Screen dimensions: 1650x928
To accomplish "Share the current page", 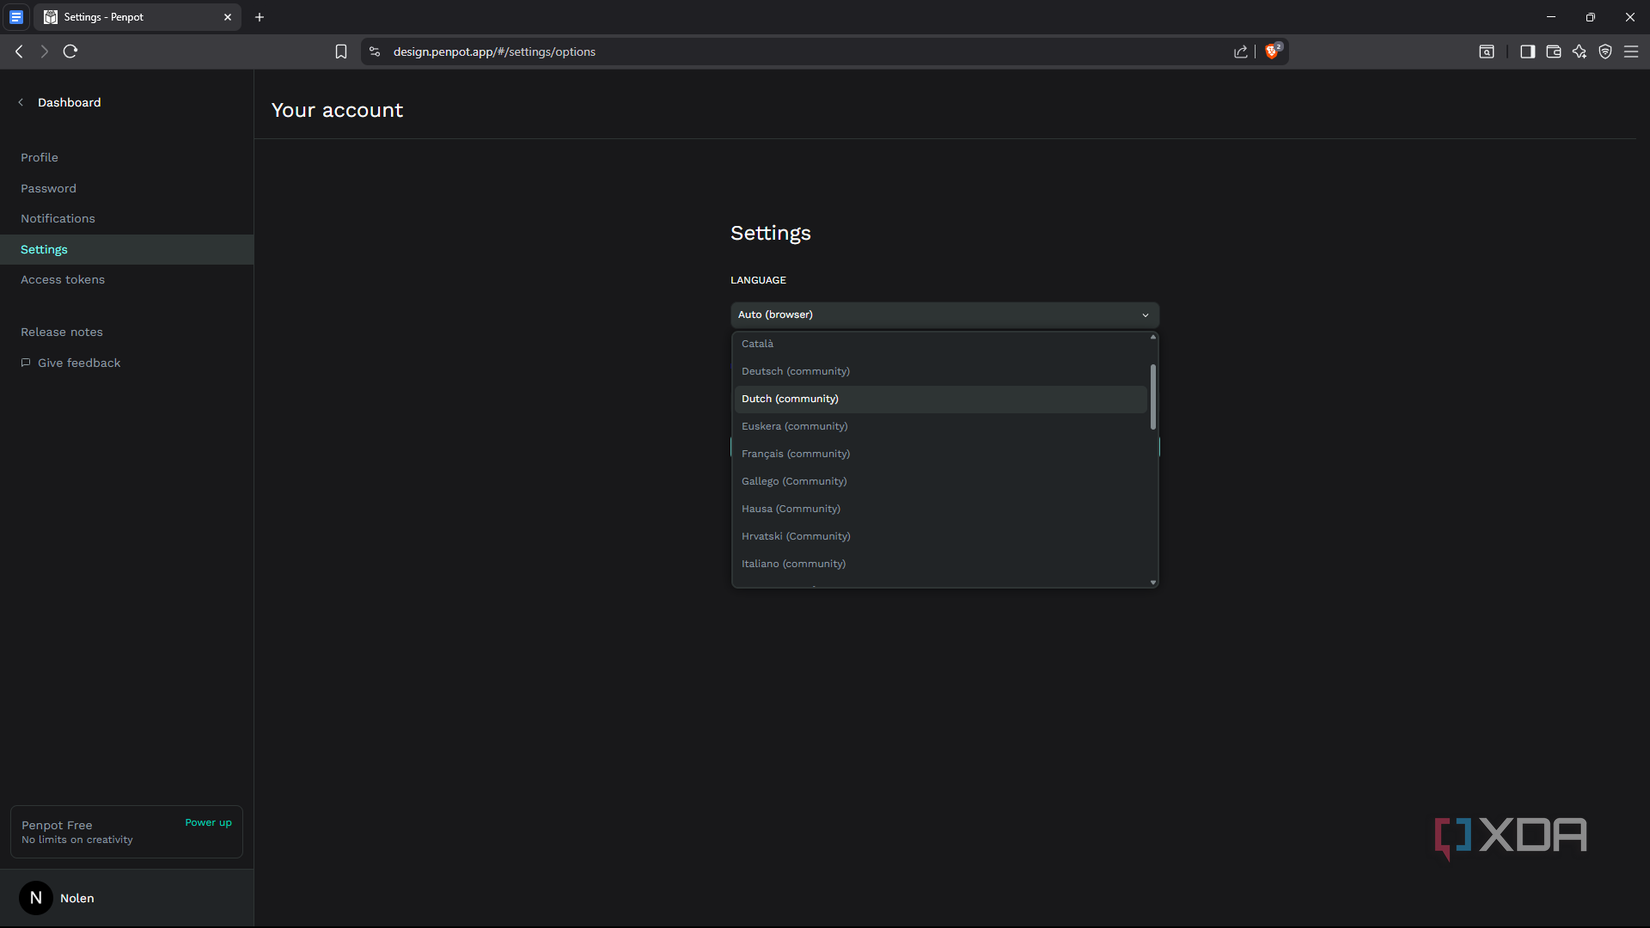I will pyautogui.click(x=1240, y=51).
